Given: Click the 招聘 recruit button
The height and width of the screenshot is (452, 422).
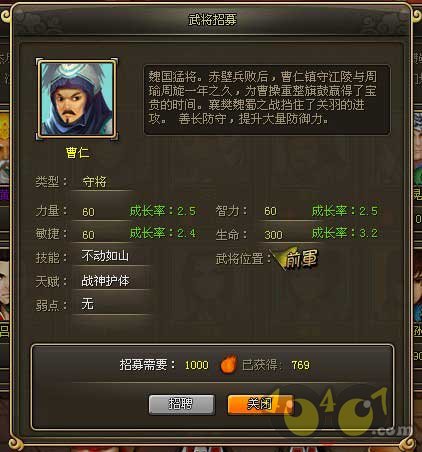Looking at the screenshot, I should [181, 404].
